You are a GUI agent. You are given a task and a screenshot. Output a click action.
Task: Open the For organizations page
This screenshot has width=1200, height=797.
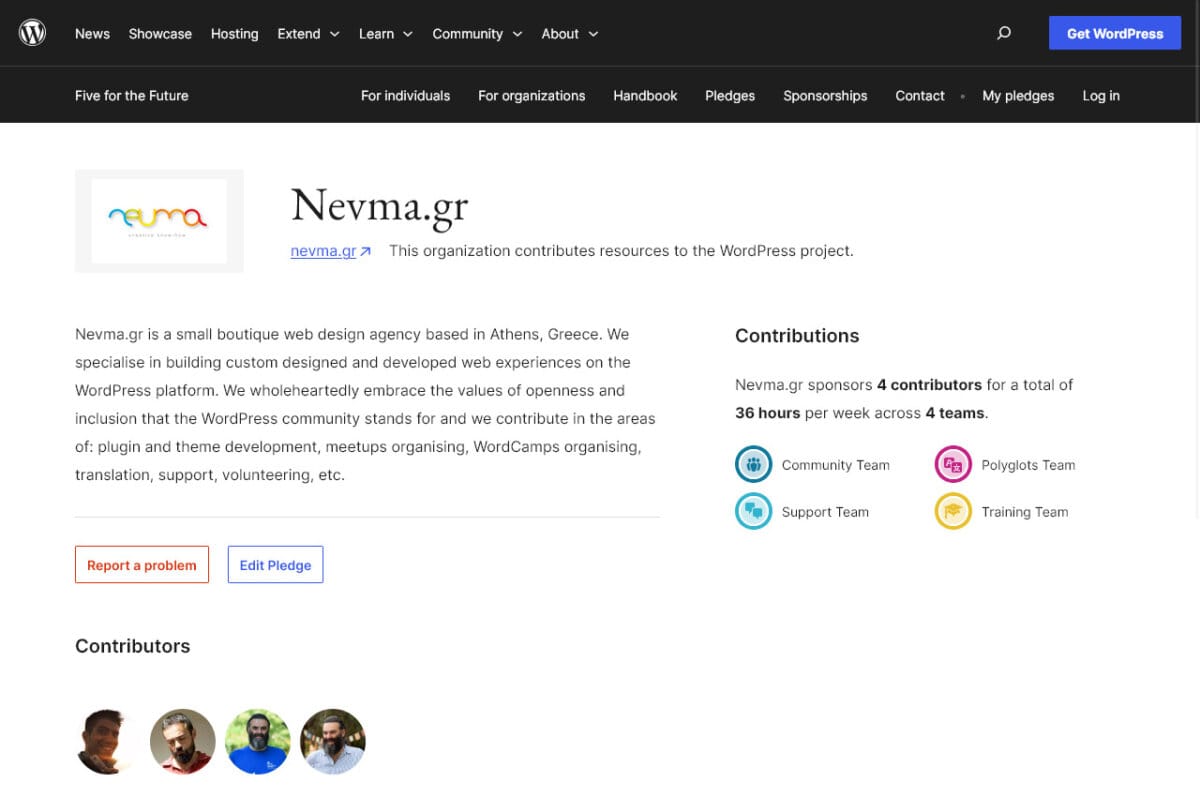pos(531,96)
